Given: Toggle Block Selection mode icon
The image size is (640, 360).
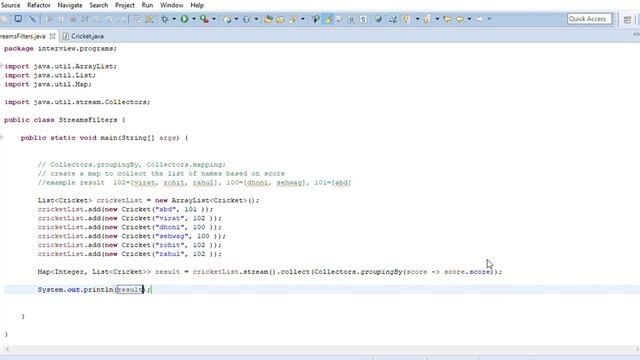Looking at the screenshot, I should (351, 19).
